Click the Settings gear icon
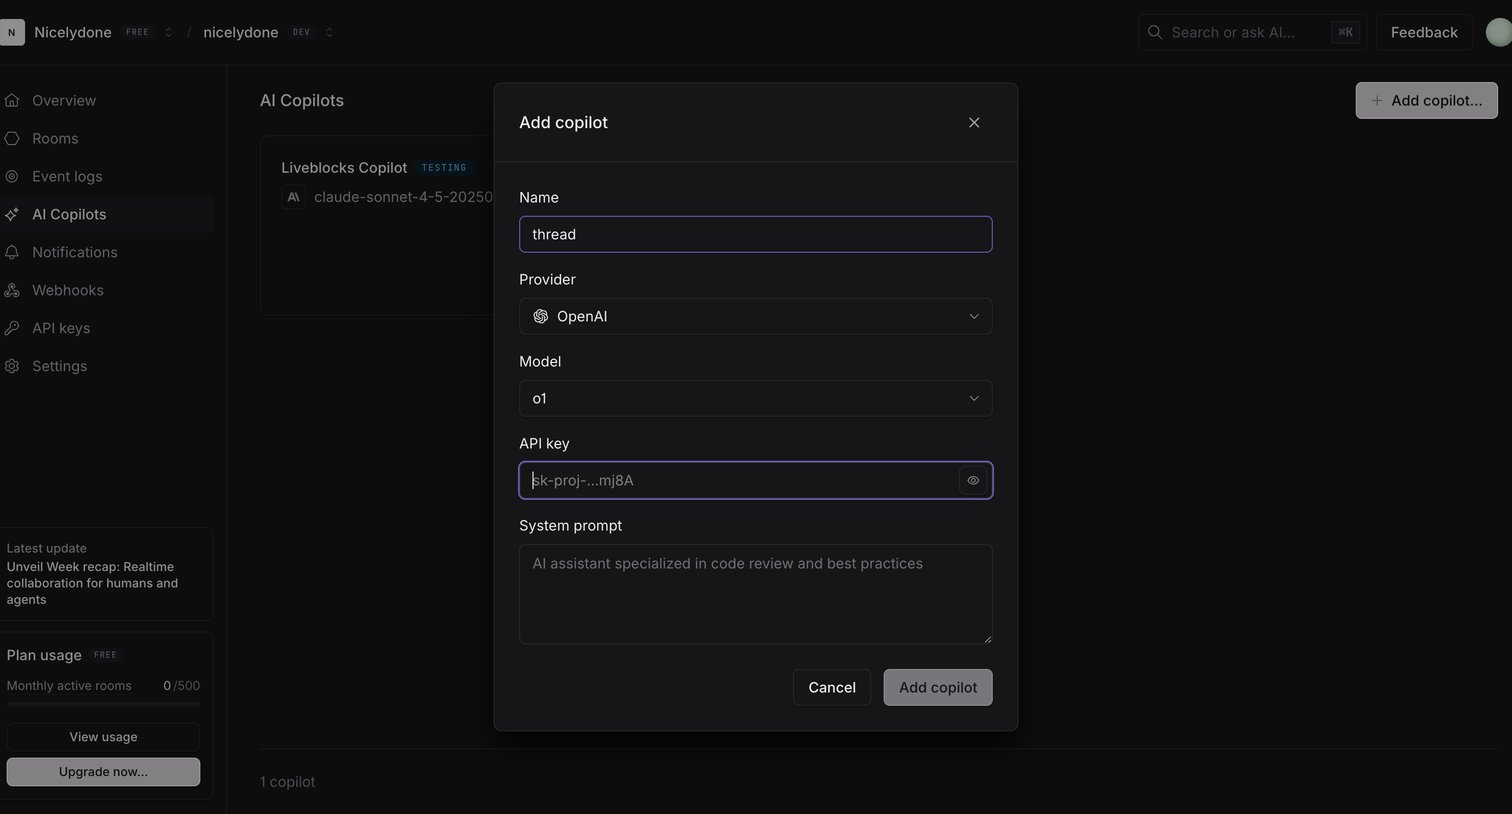This screenshot has width=1512, height=814. 12,366
